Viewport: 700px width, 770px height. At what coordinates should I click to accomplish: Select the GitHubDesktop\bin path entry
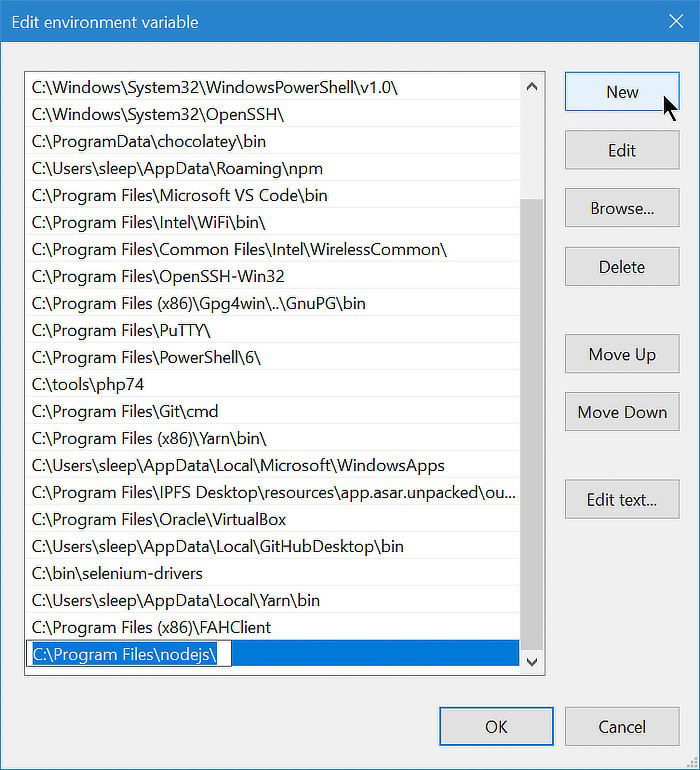(273, 547)
